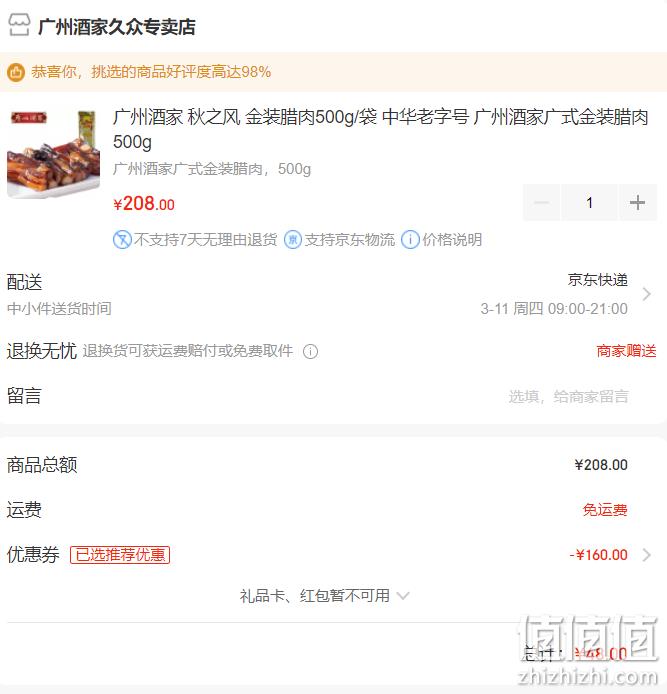Expand 礼品卡、红包暂不可用 section
The image size is (667, 694).
coord(324,596)
